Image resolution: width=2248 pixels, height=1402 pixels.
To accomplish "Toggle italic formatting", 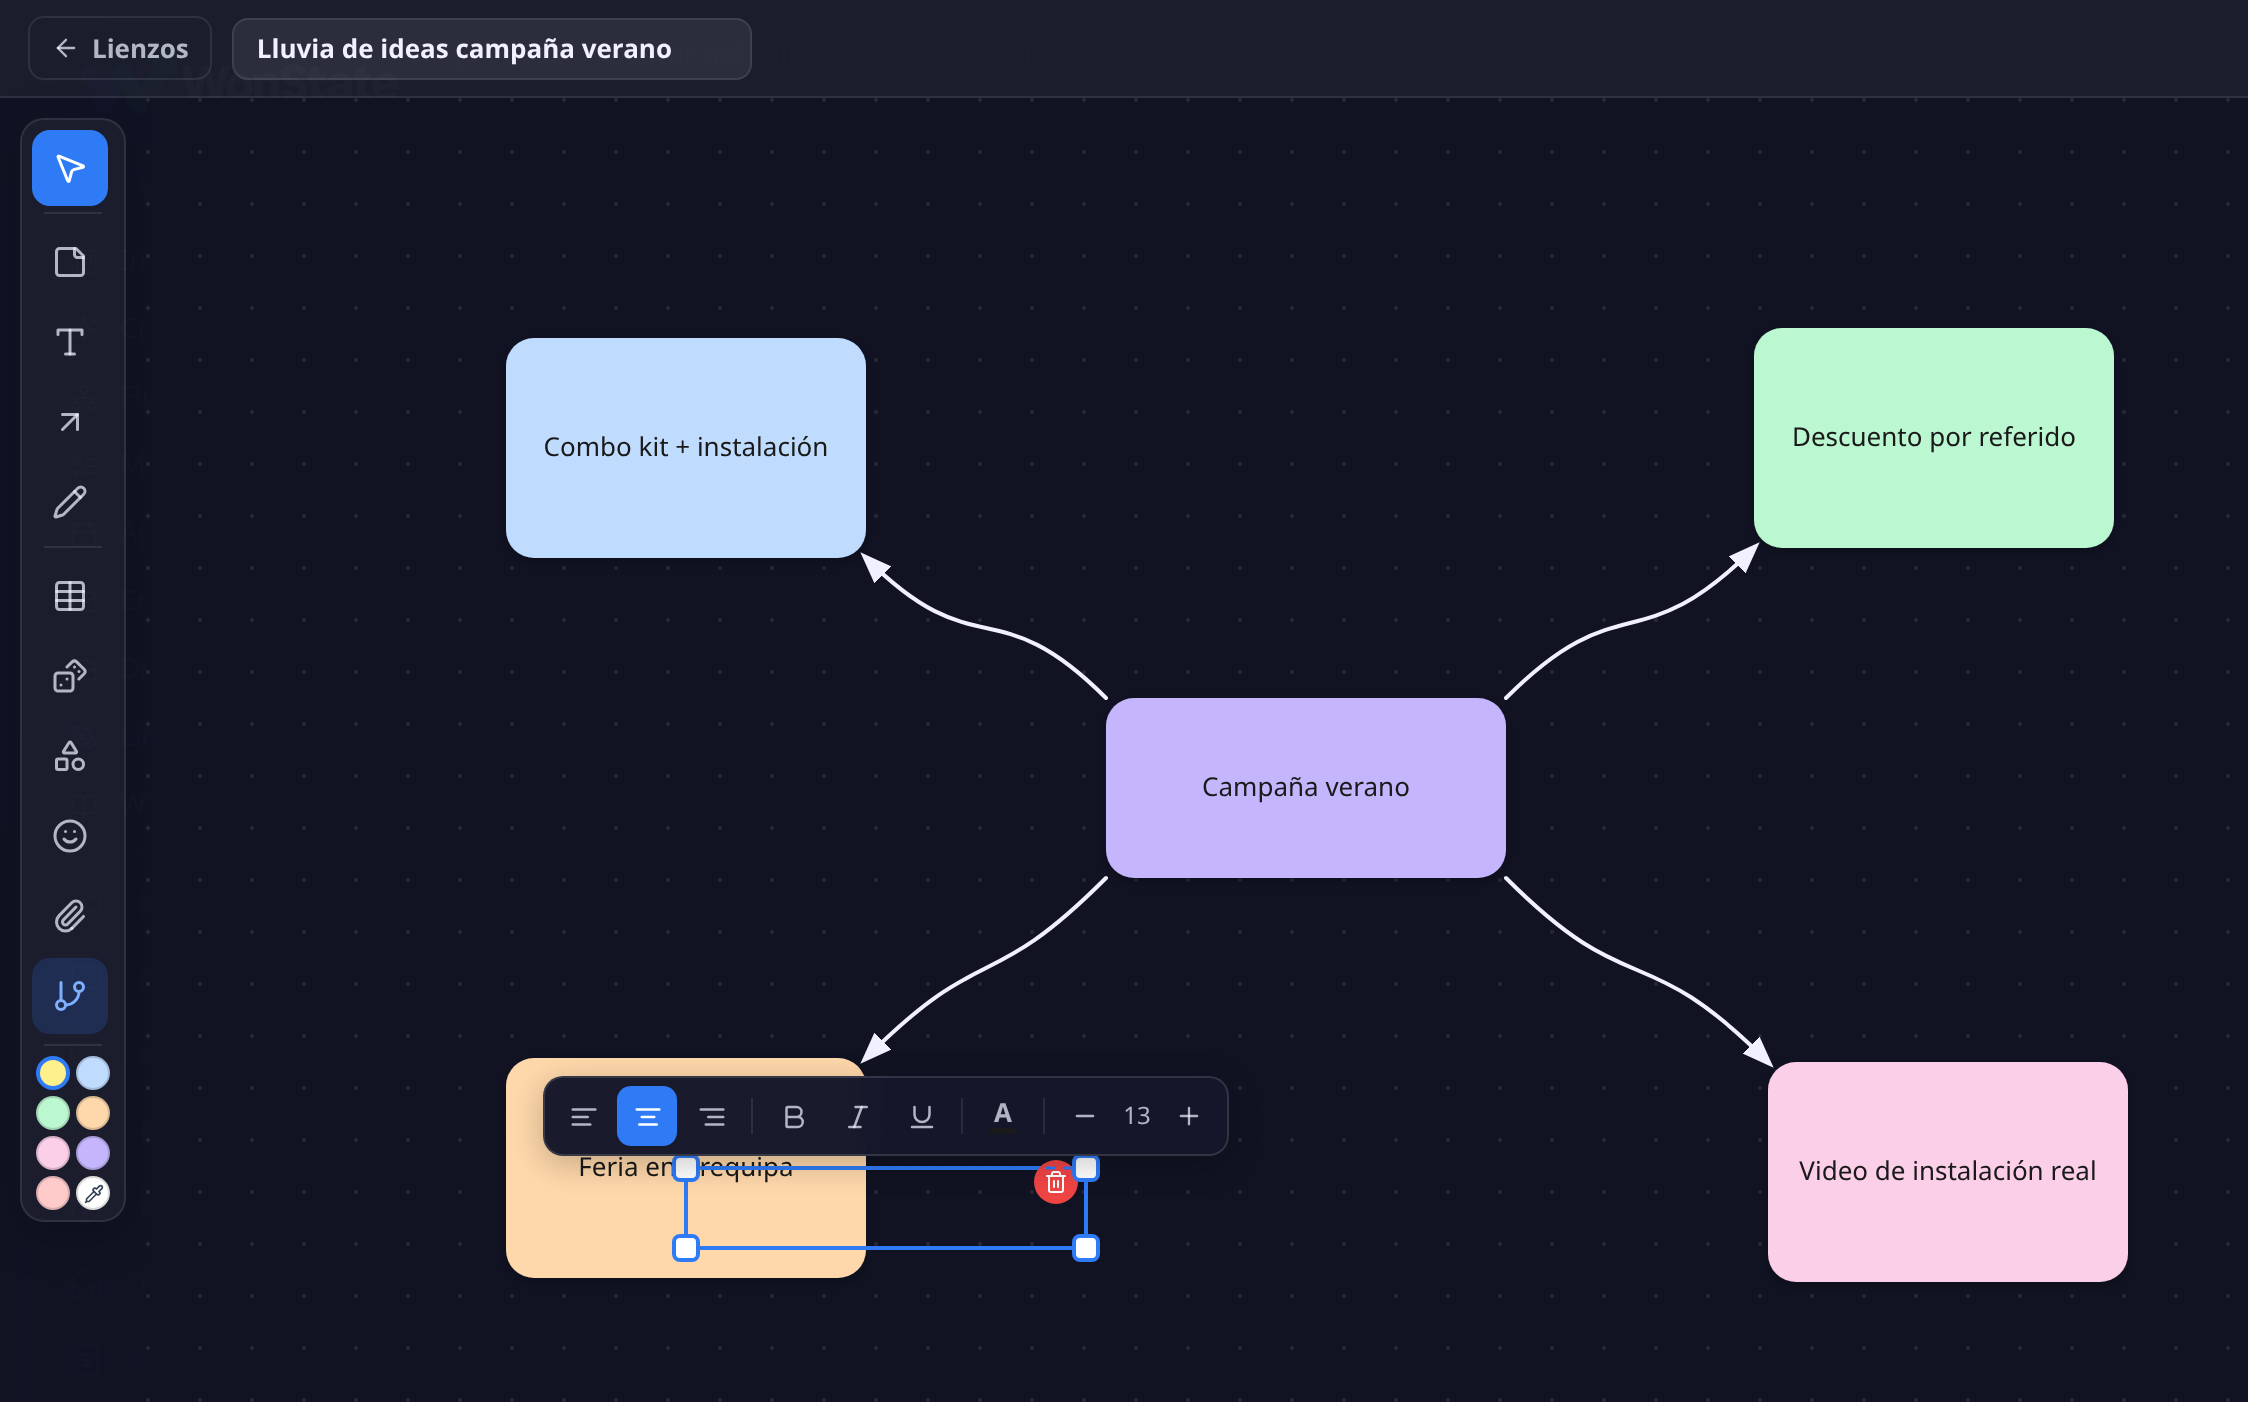I will 858,1116.
